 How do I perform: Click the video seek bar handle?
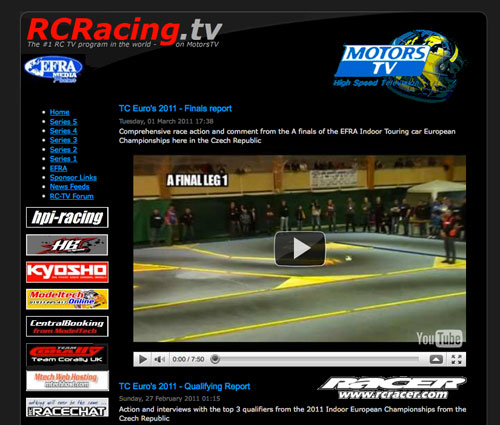point(215,359)
